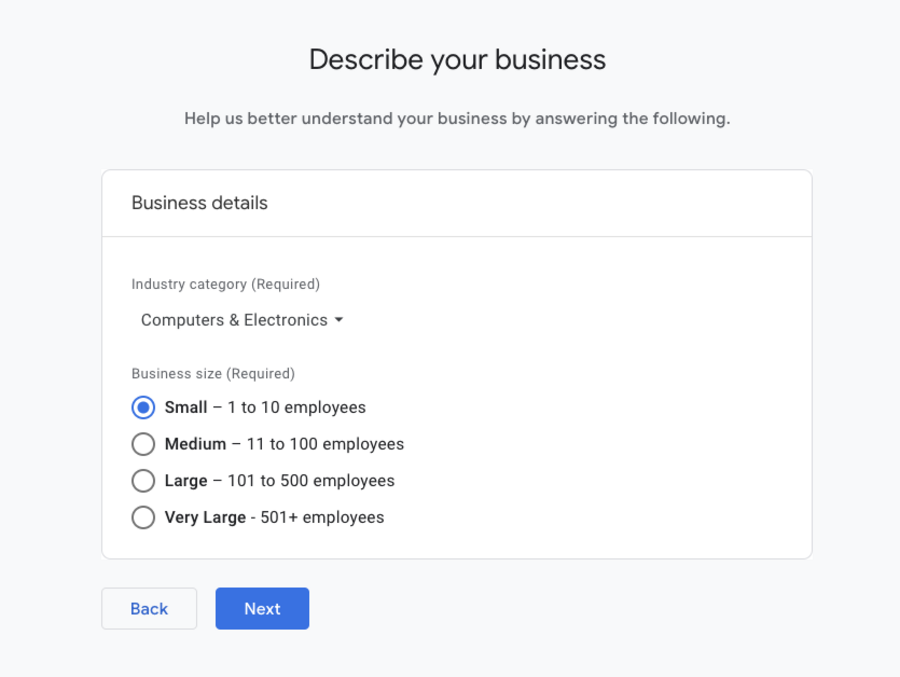Click the '501+ employees' label text
Viewport: 900px width, 677px height.
tap(322, 517)
